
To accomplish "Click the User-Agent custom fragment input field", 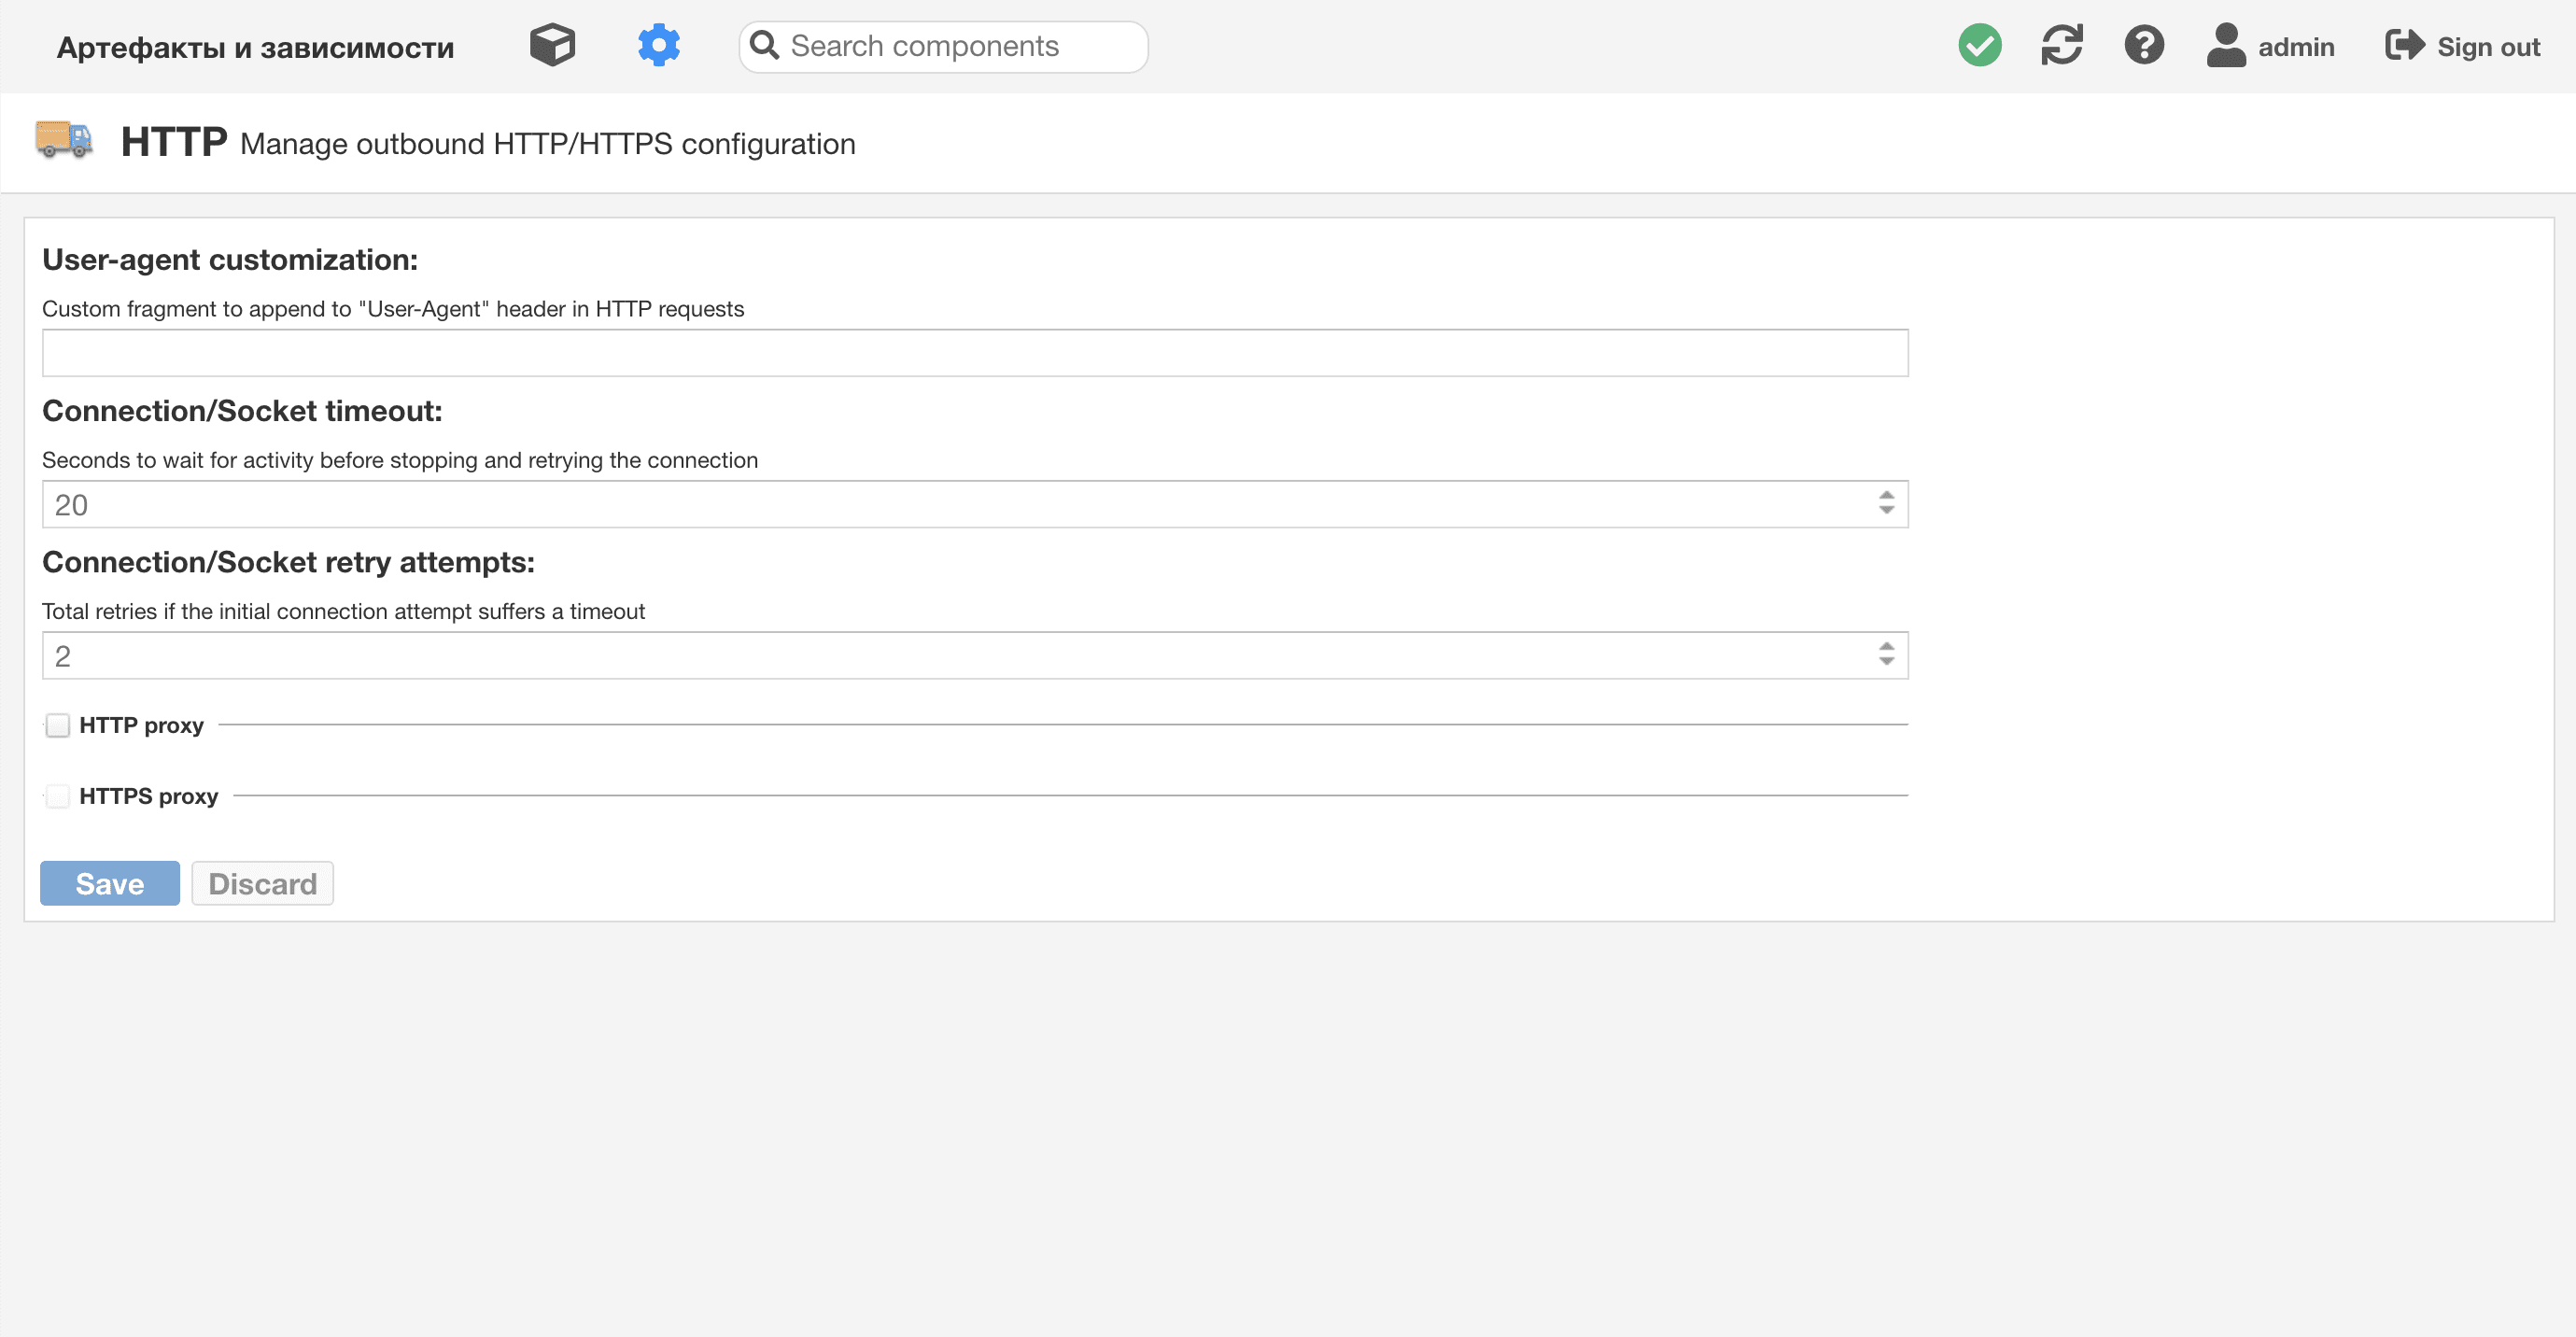I will click(x=975, y=352).
